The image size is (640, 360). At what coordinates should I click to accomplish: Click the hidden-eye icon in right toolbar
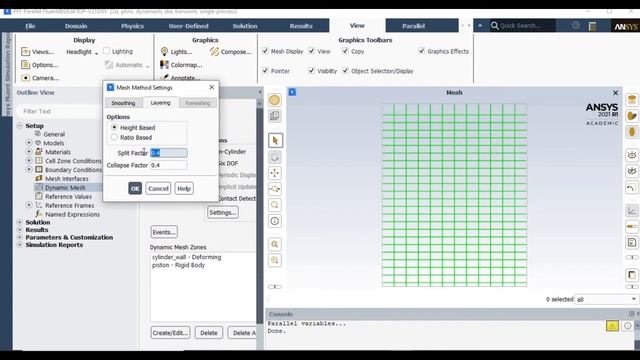pyautogui.click(x=632, y=171)
